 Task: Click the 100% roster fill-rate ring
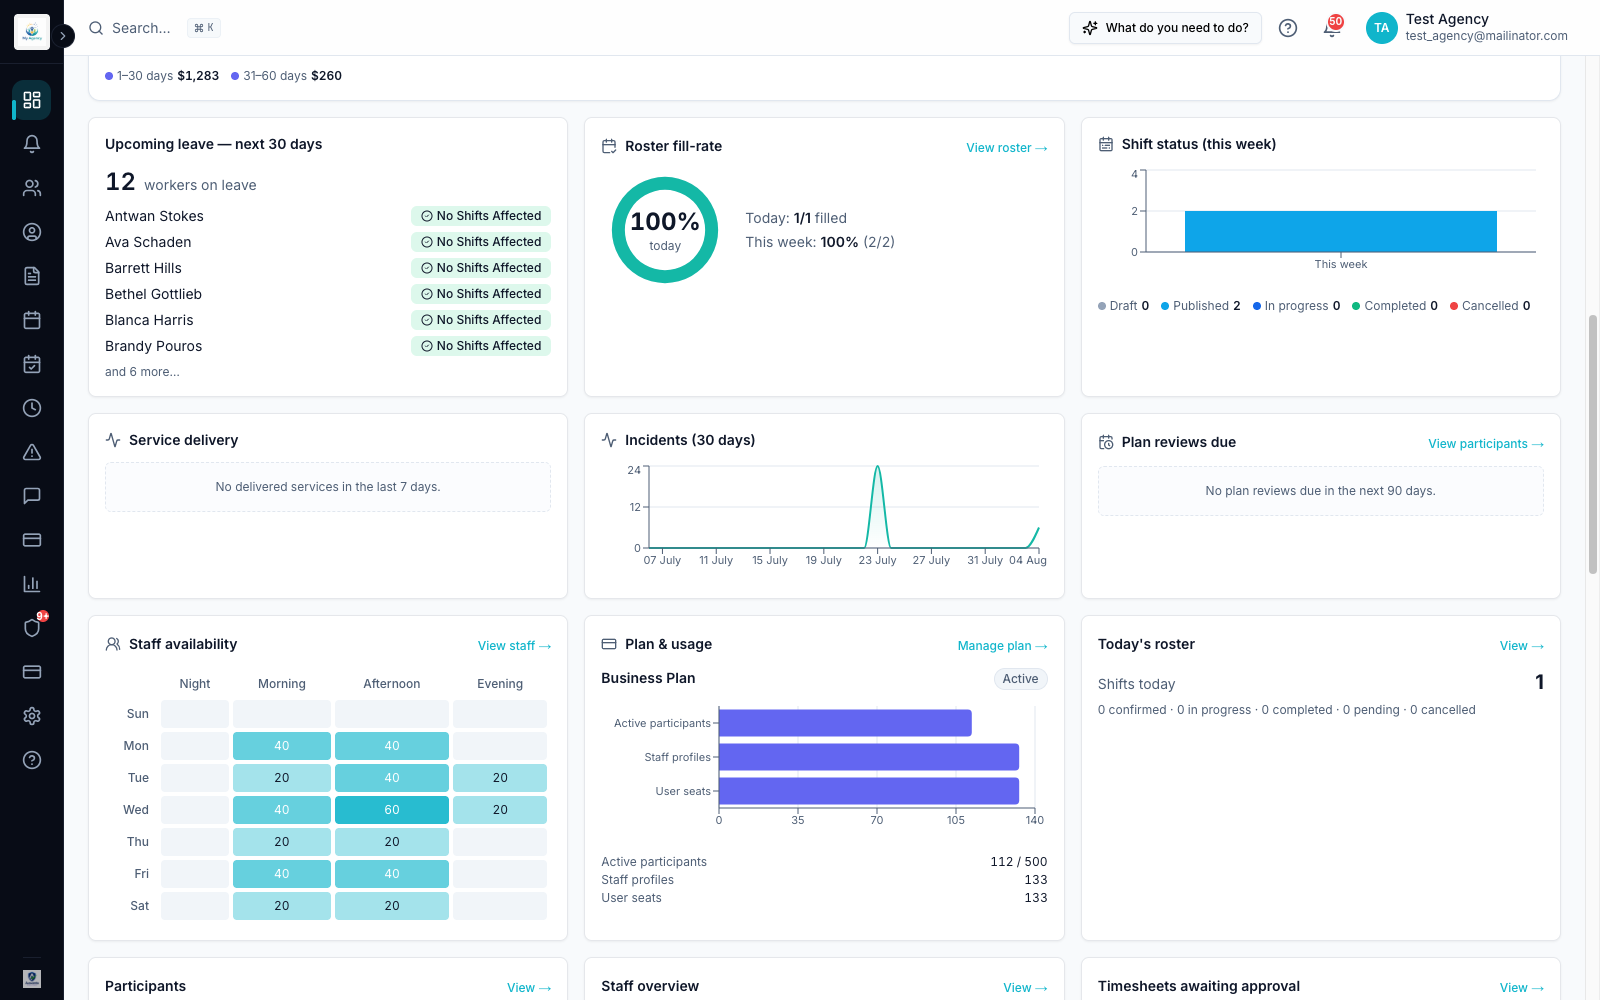(x=665, y=230)
